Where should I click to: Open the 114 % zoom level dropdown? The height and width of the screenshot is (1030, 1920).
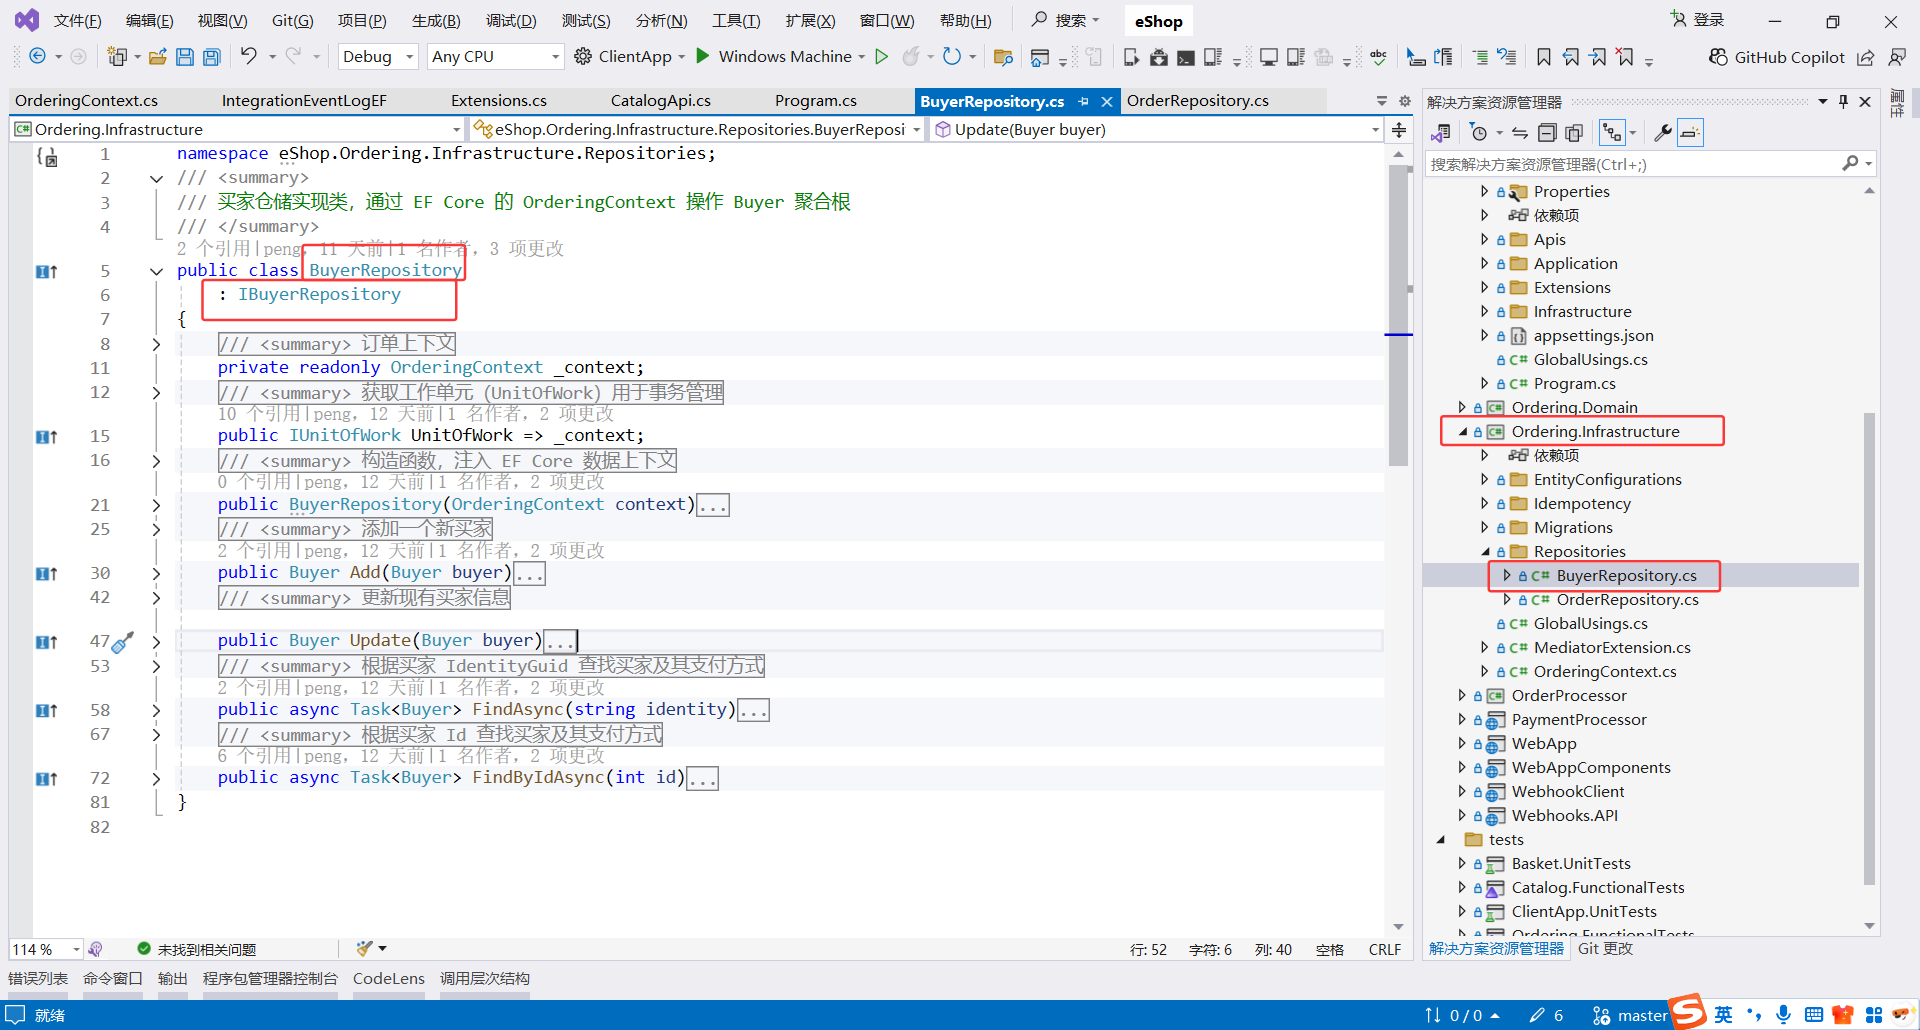pyautogui.click(x=46, y=949)
